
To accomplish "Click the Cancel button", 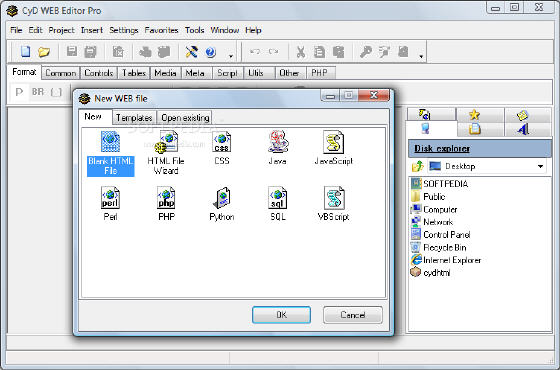I will (x=352, y=315).
